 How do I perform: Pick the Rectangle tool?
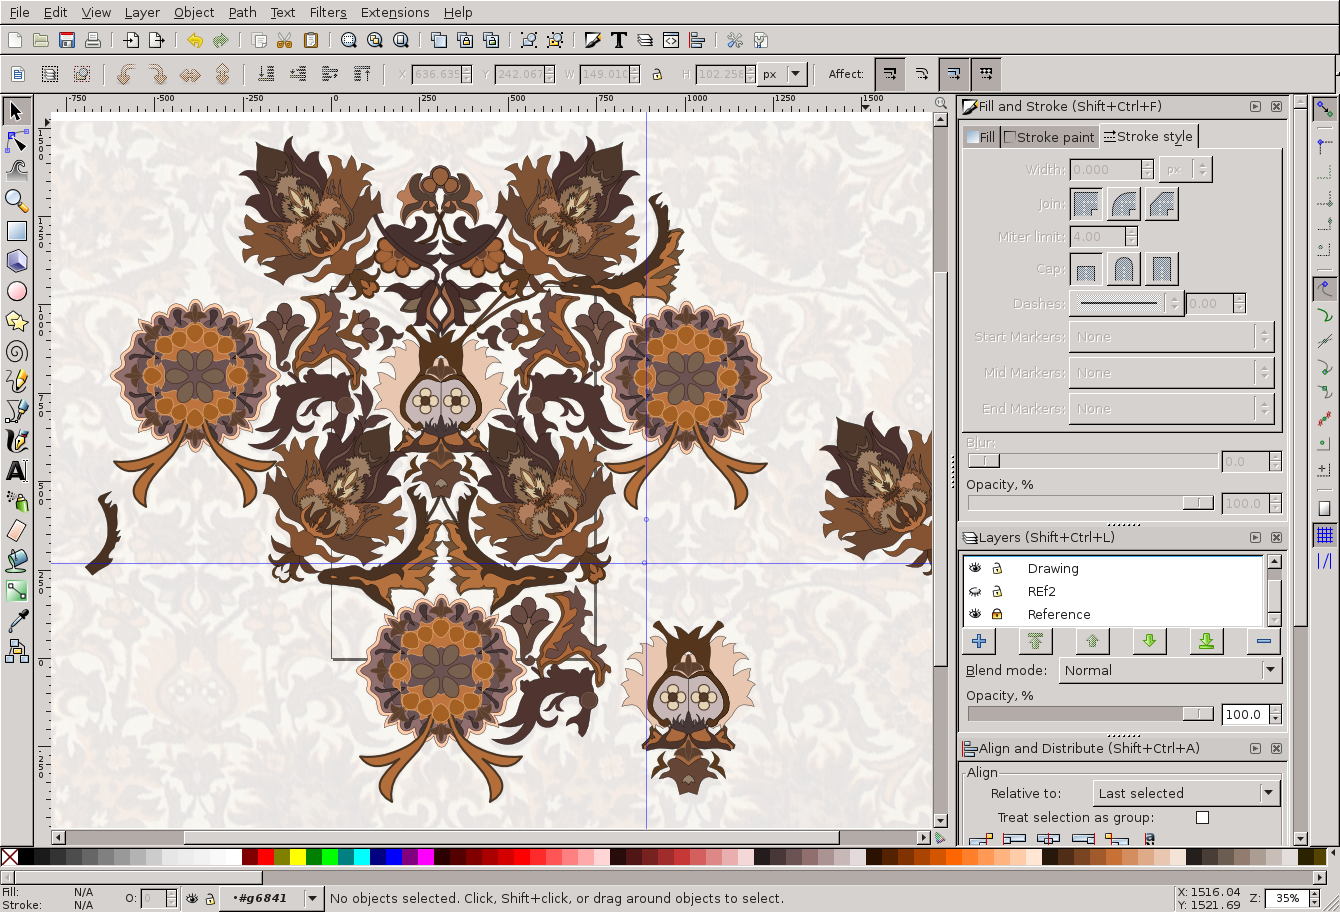pos(16,231)
